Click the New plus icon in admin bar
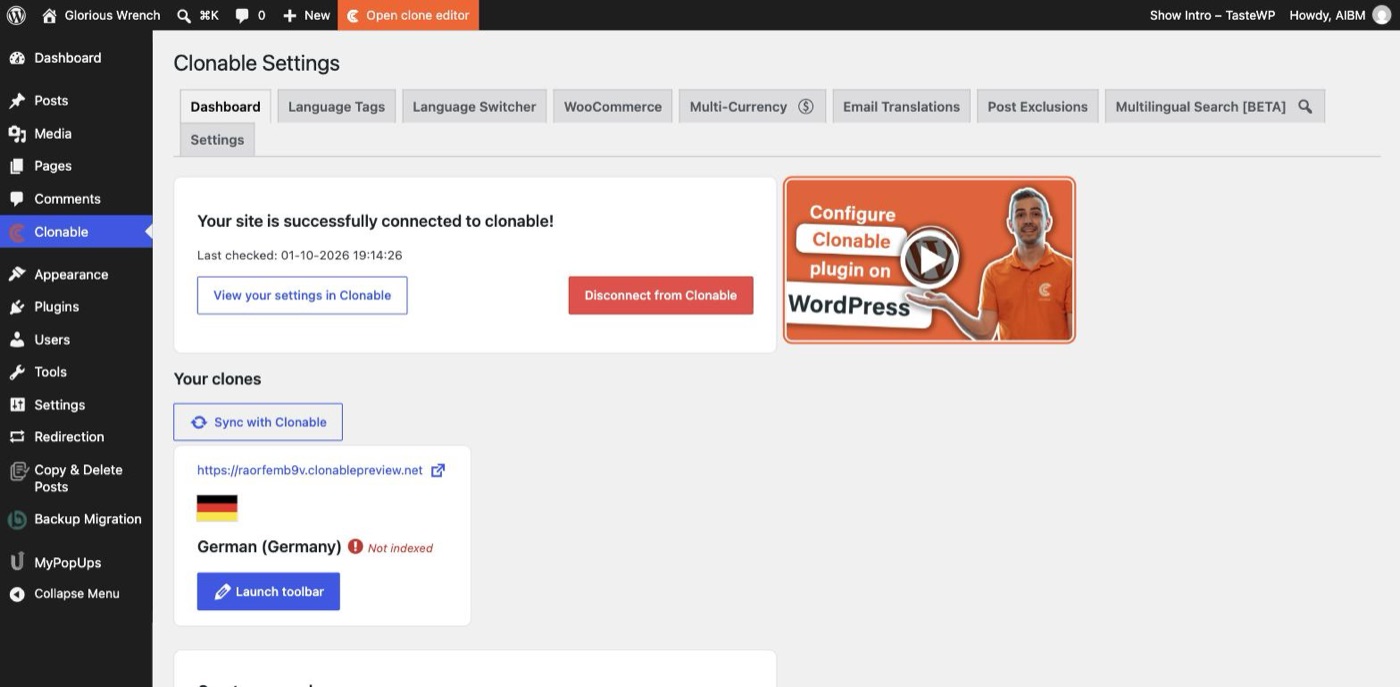1400x687 pixels. pos(290,15)
